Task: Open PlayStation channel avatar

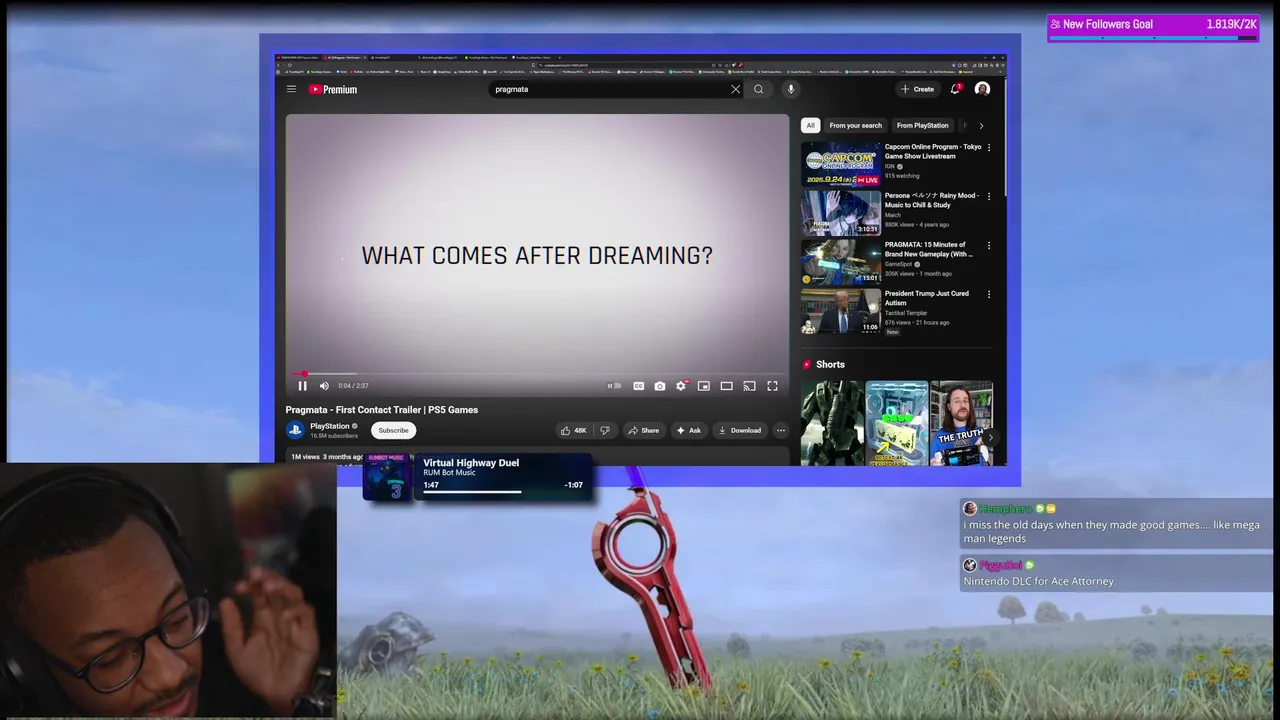Action: 295,430
